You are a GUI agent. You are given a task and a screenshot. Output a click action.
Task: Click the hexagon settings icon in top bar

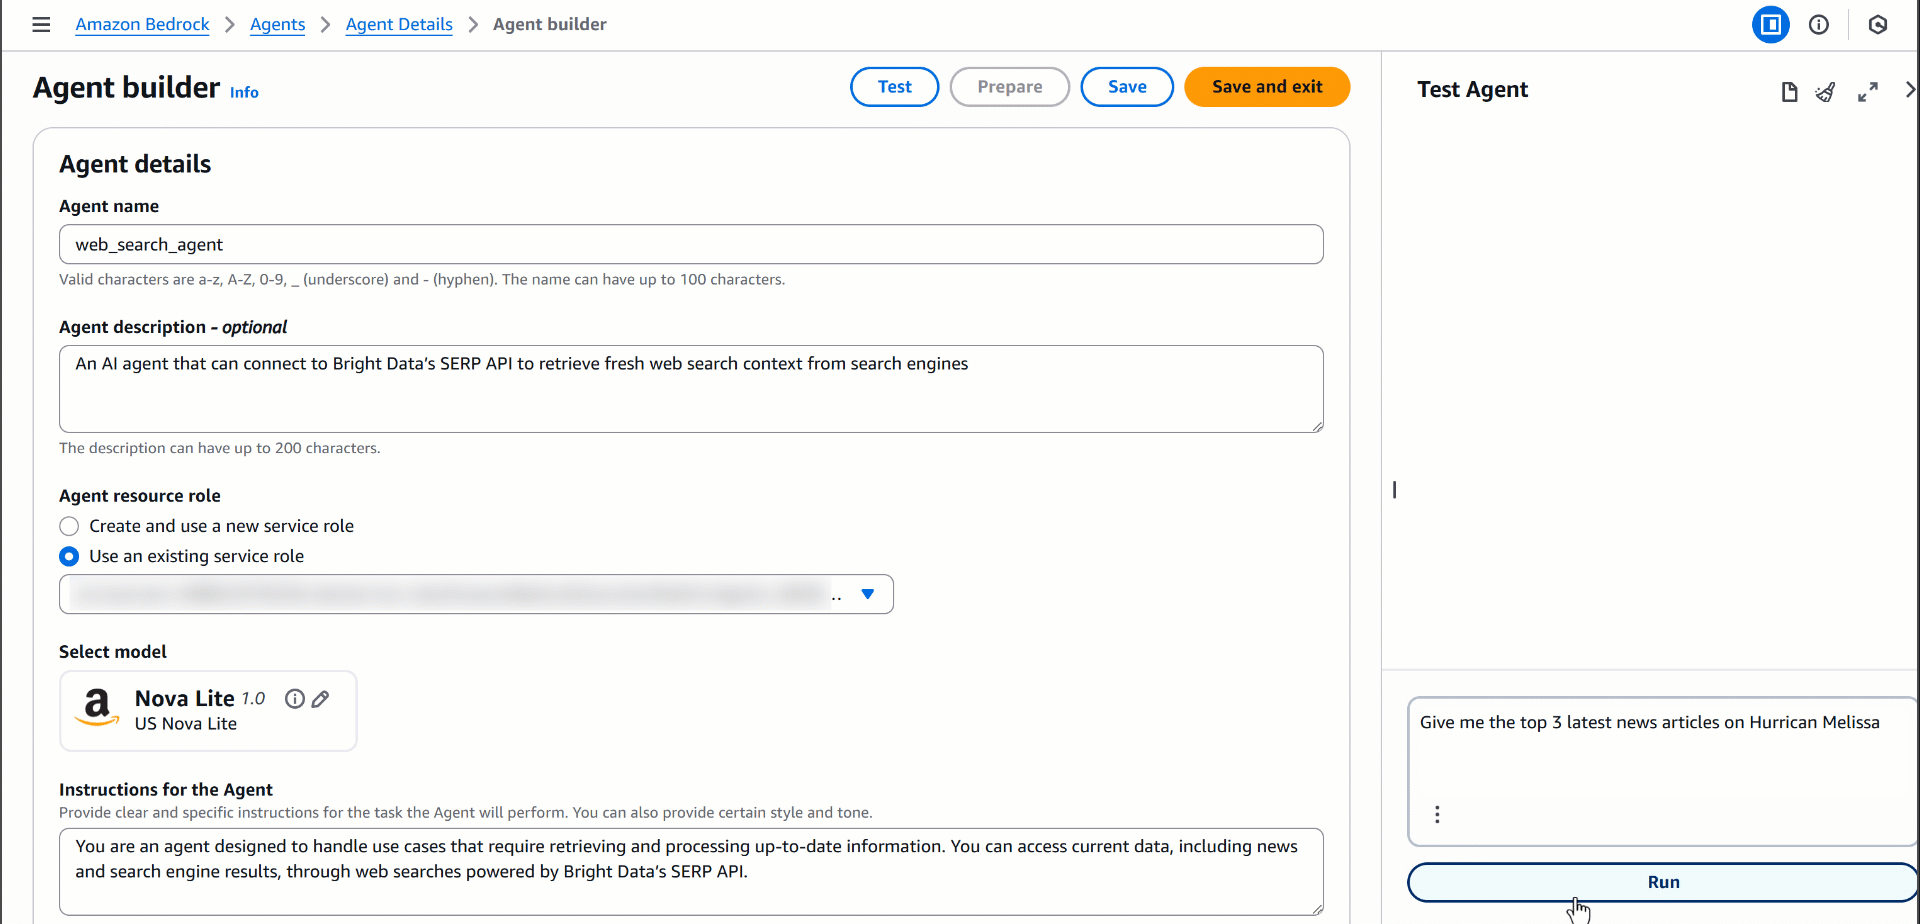pyautogui.click(x=1877, y=25)
